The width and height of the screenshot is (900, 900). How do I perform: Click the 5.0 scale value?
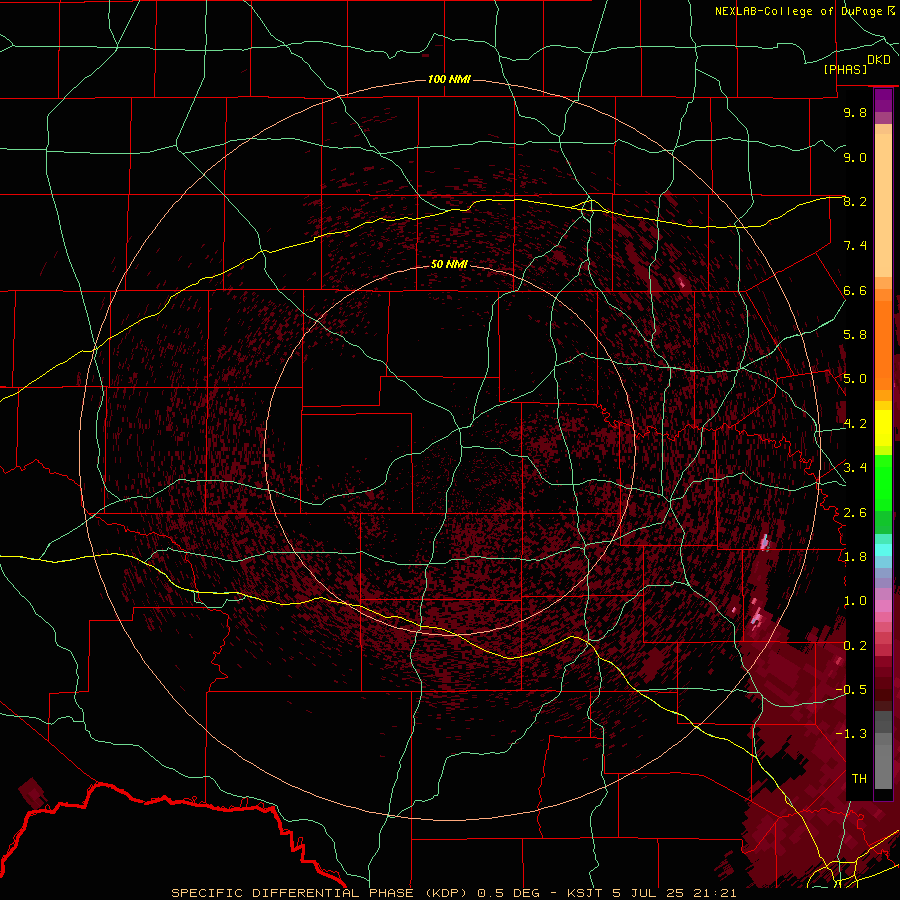(855, 379)
